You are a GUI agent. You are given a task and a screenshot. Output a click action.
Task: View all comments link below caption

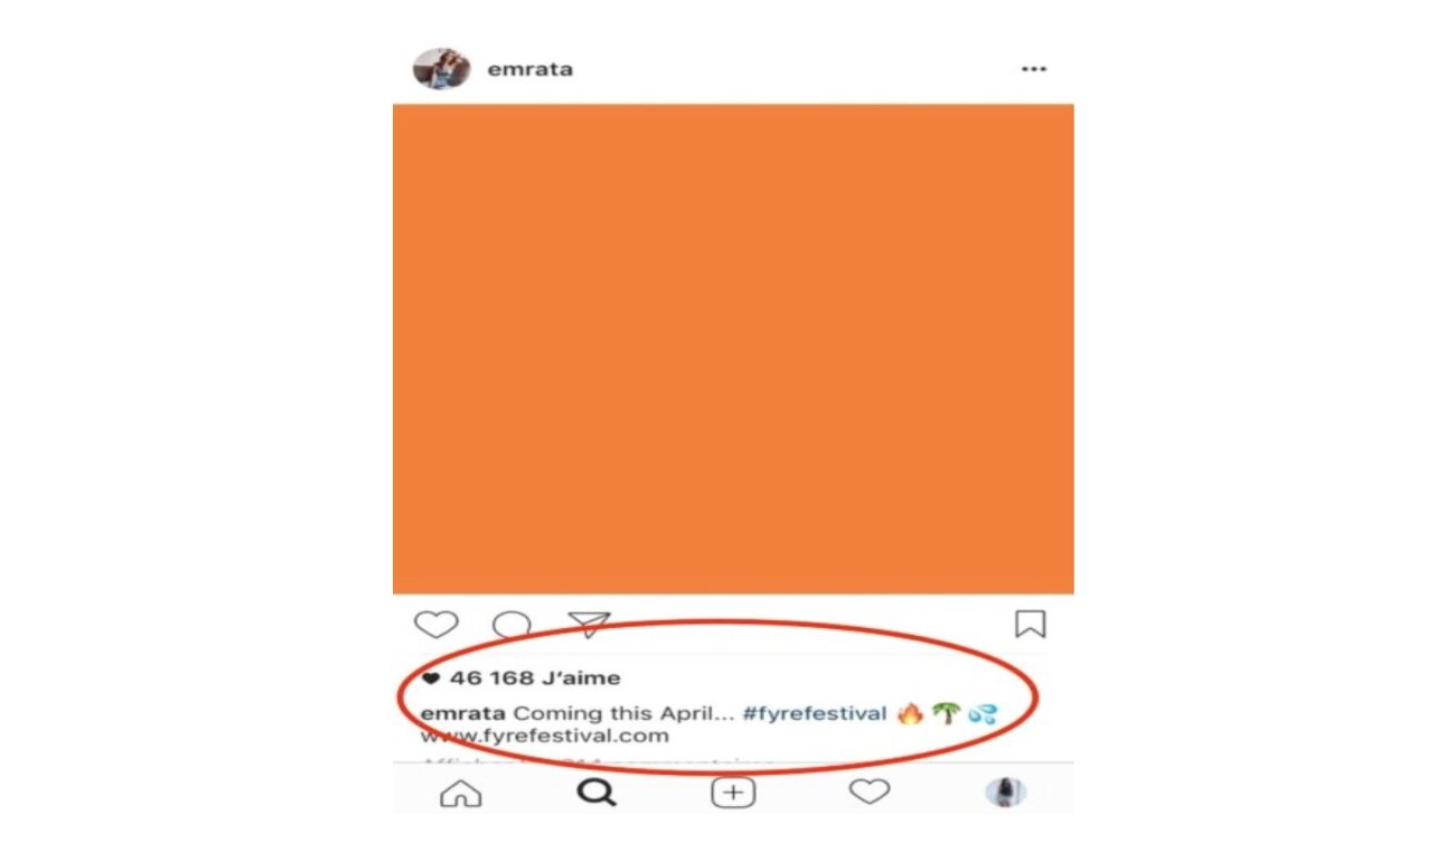pos(597,762)
